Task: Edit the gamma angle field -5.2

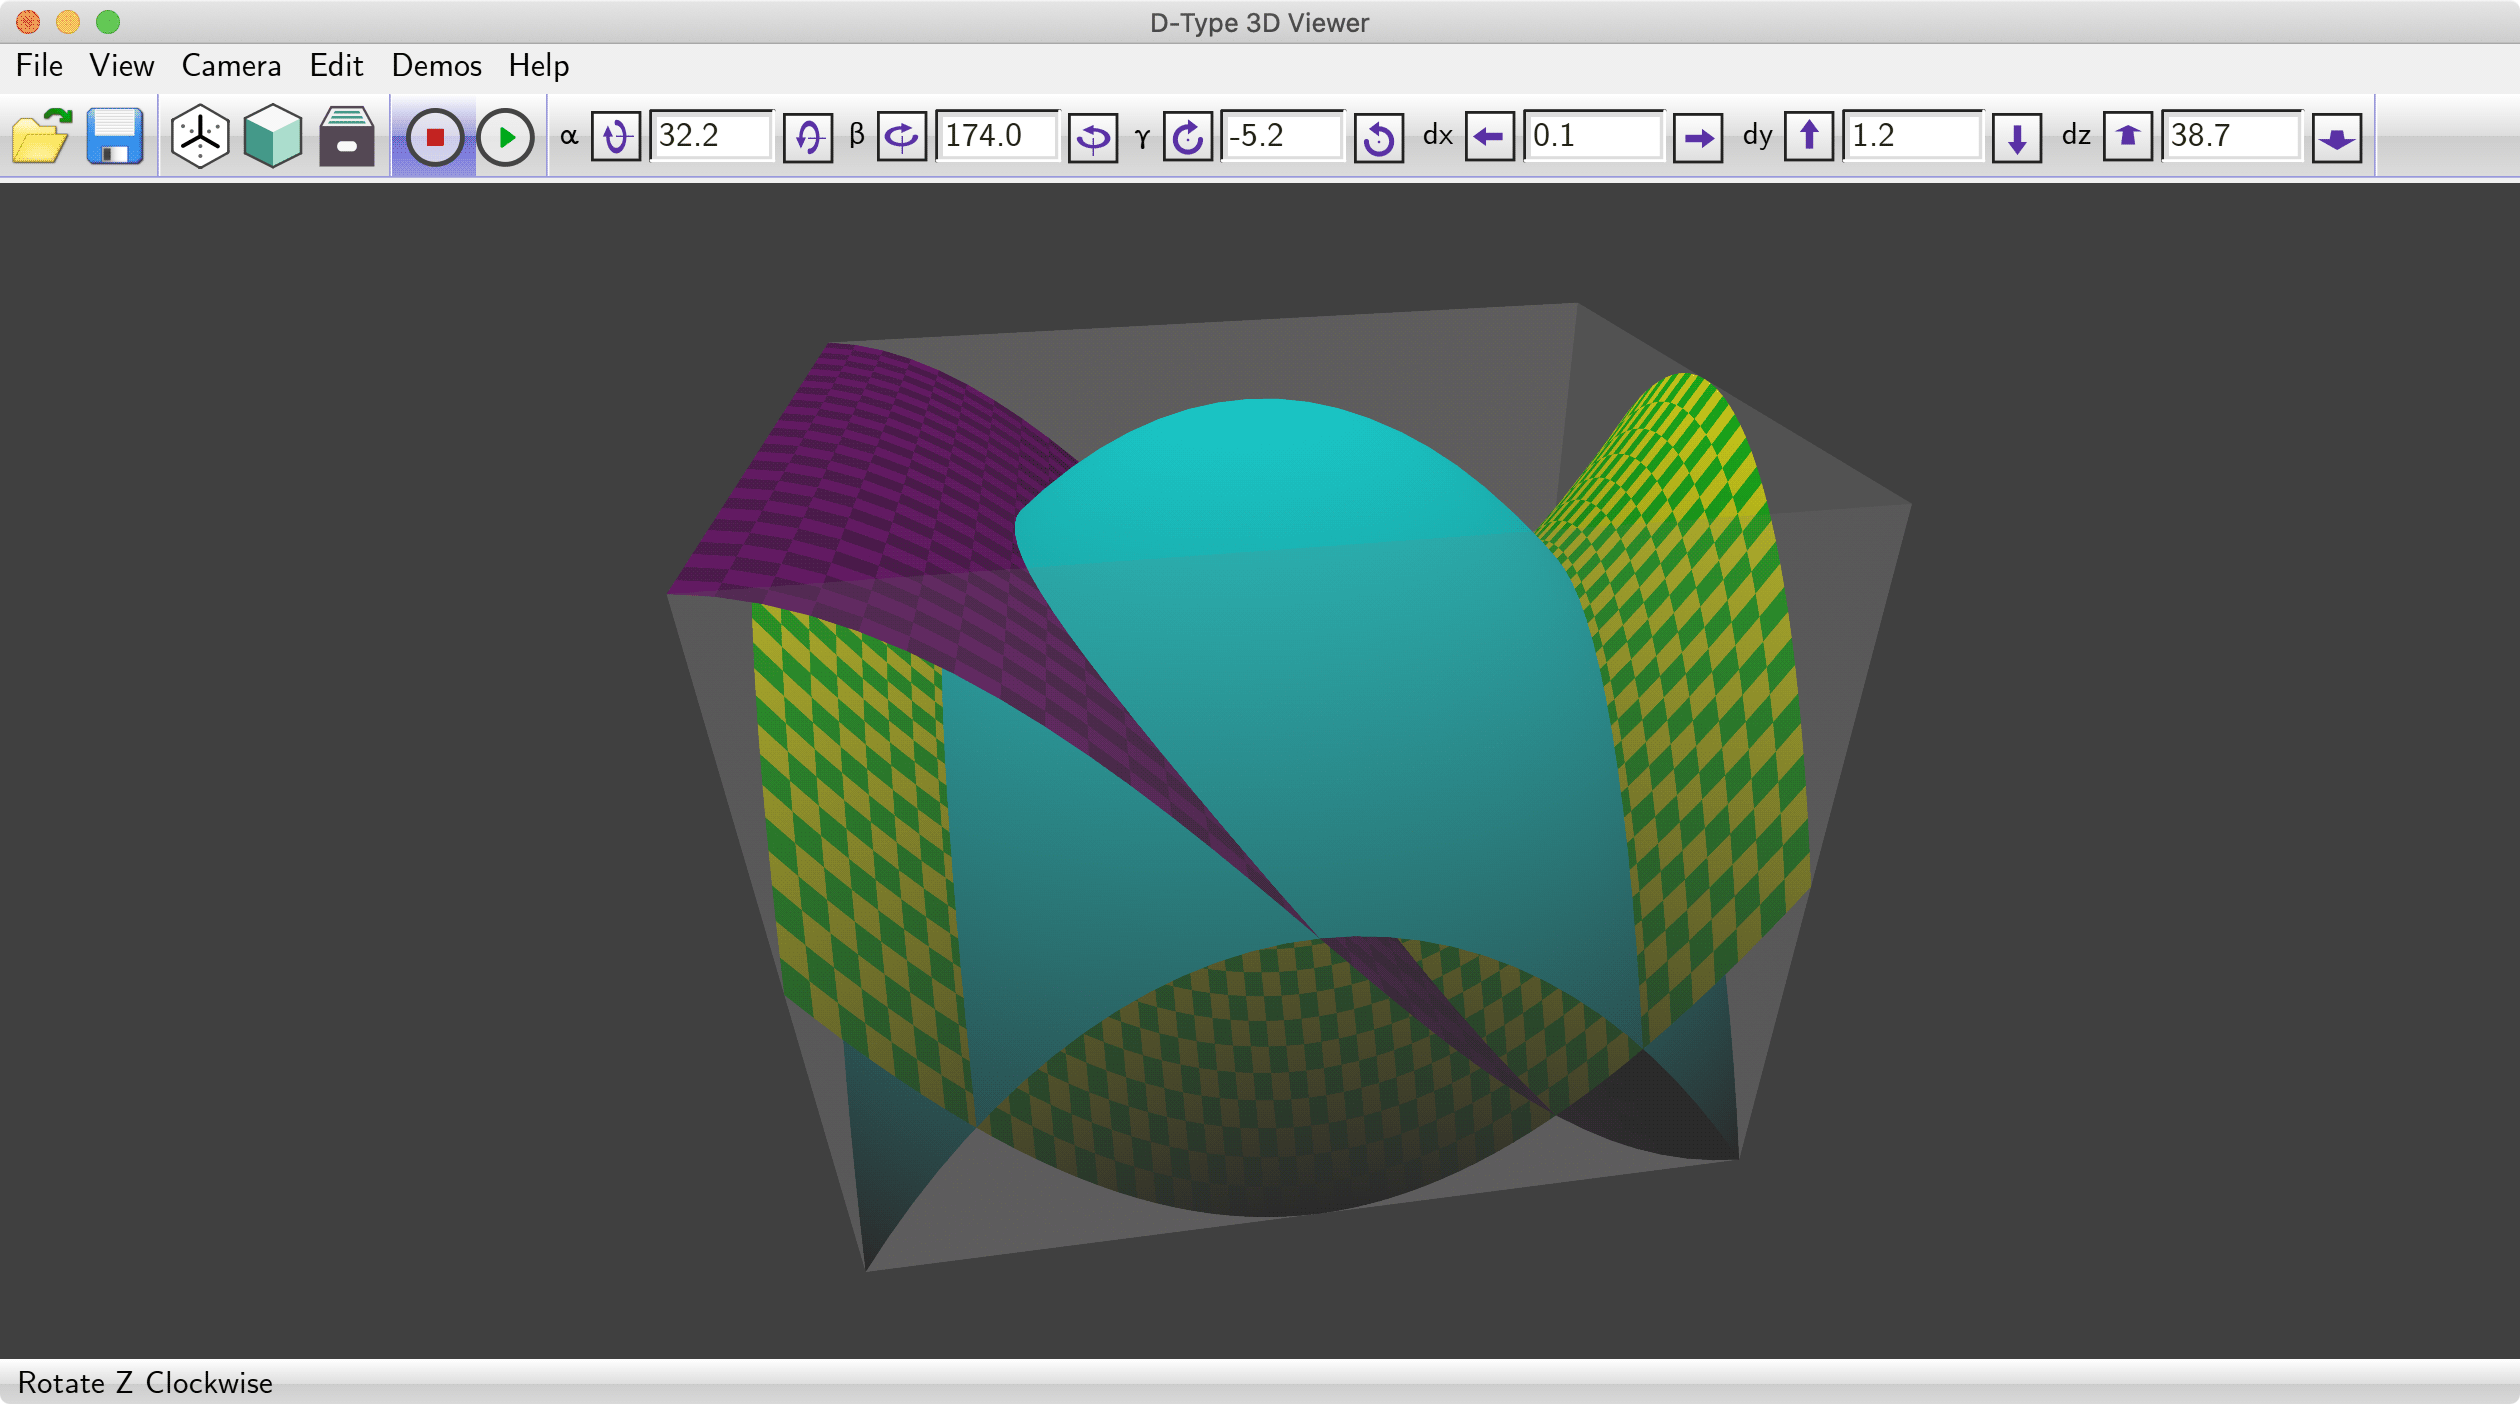Action: 1283,135
